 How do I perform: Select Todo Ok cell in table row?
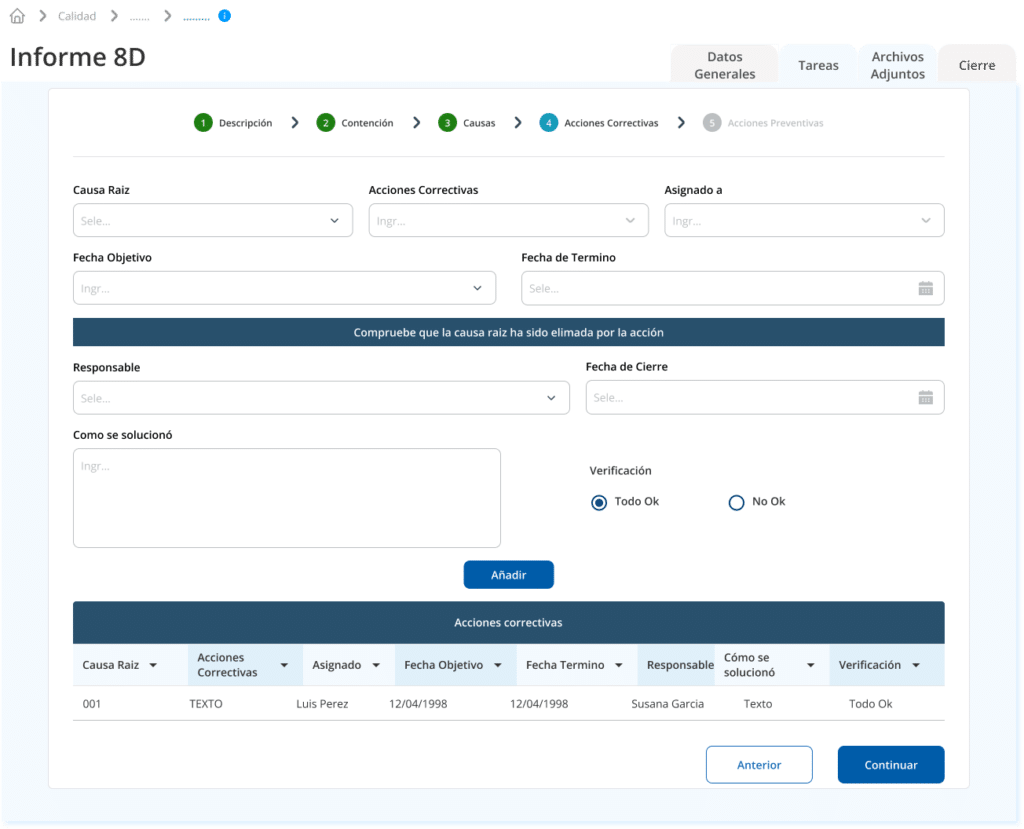pos(871,704)
